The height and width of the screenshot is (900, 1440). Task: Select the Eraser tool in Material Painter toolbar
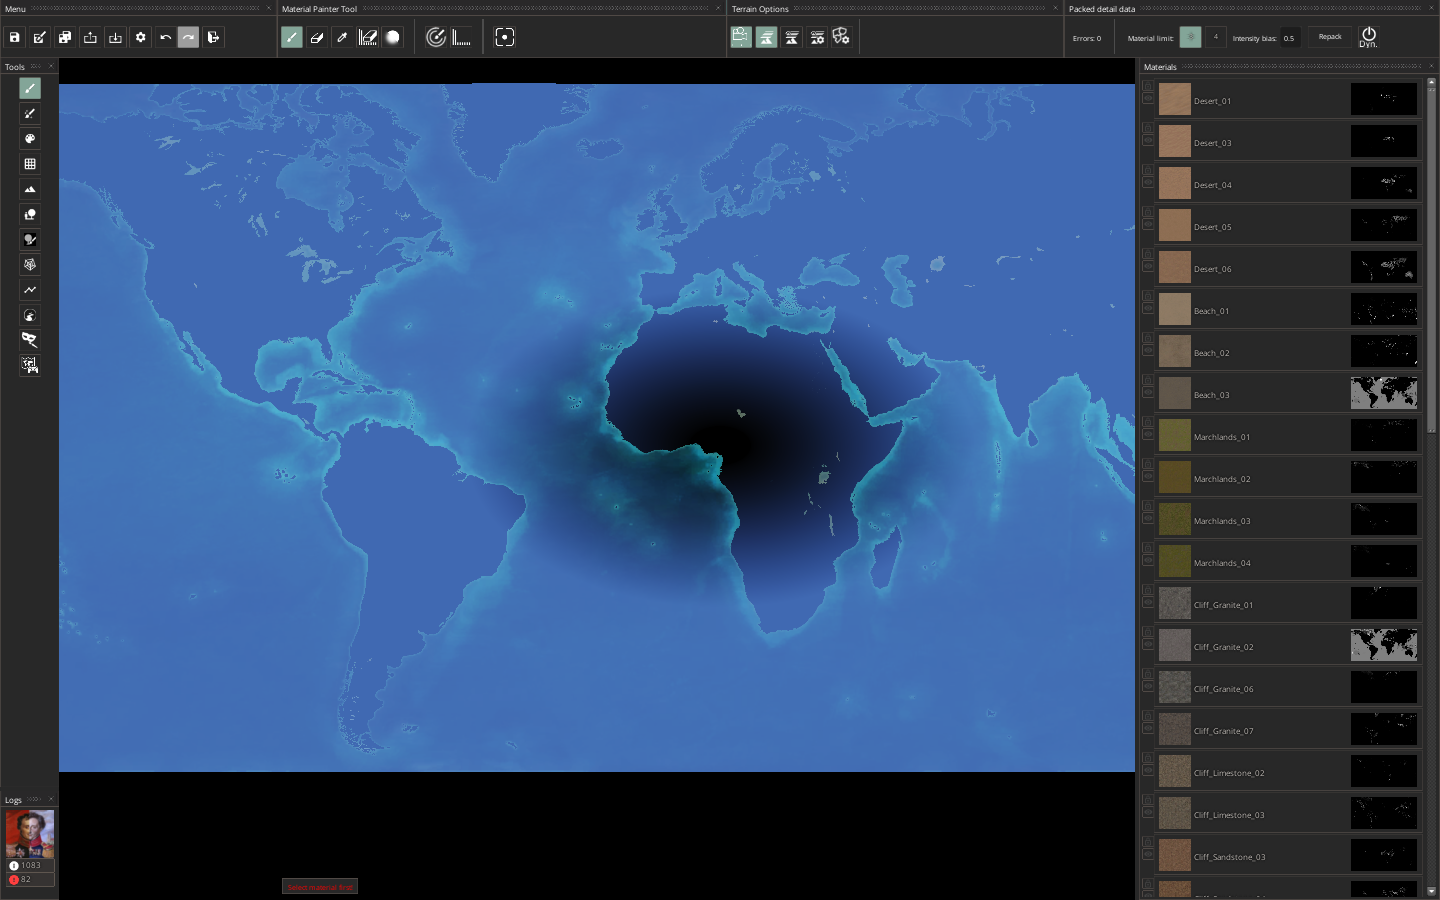(x=317, y=37)
